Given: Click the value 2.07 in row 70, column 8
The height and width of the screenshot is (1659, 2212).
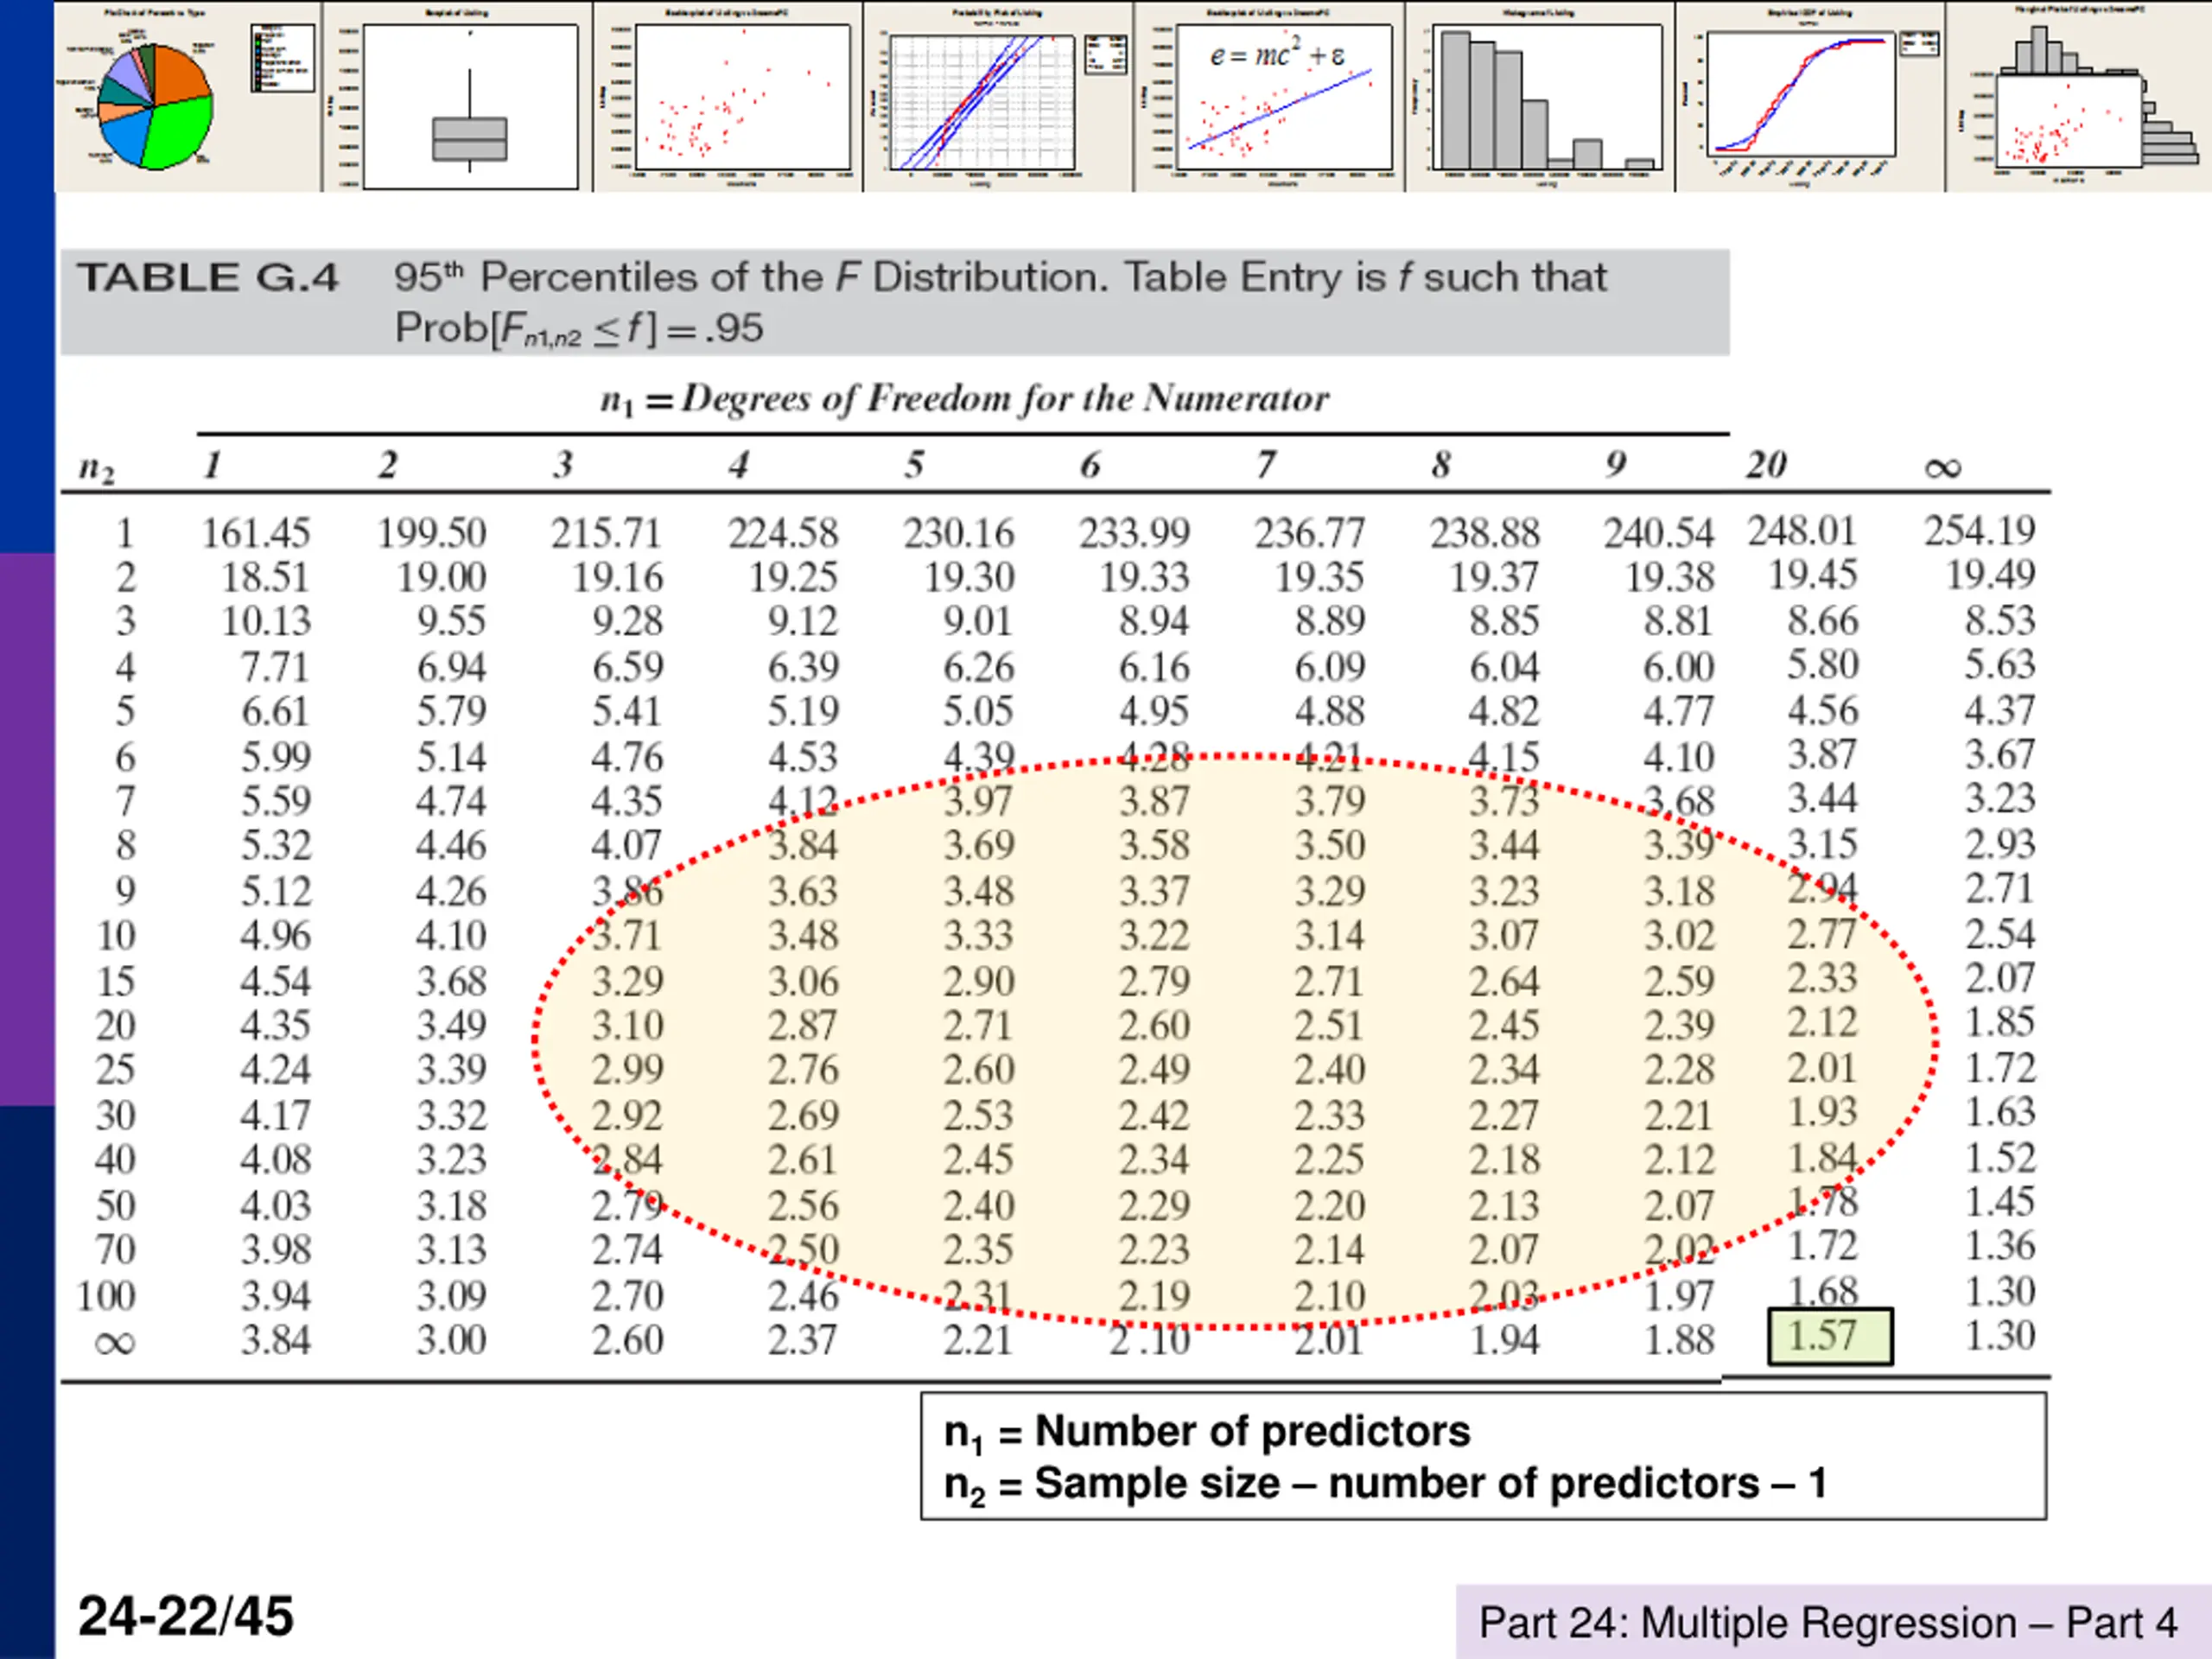Looking at the screenshot, I should click(x=1504, y=1249).
